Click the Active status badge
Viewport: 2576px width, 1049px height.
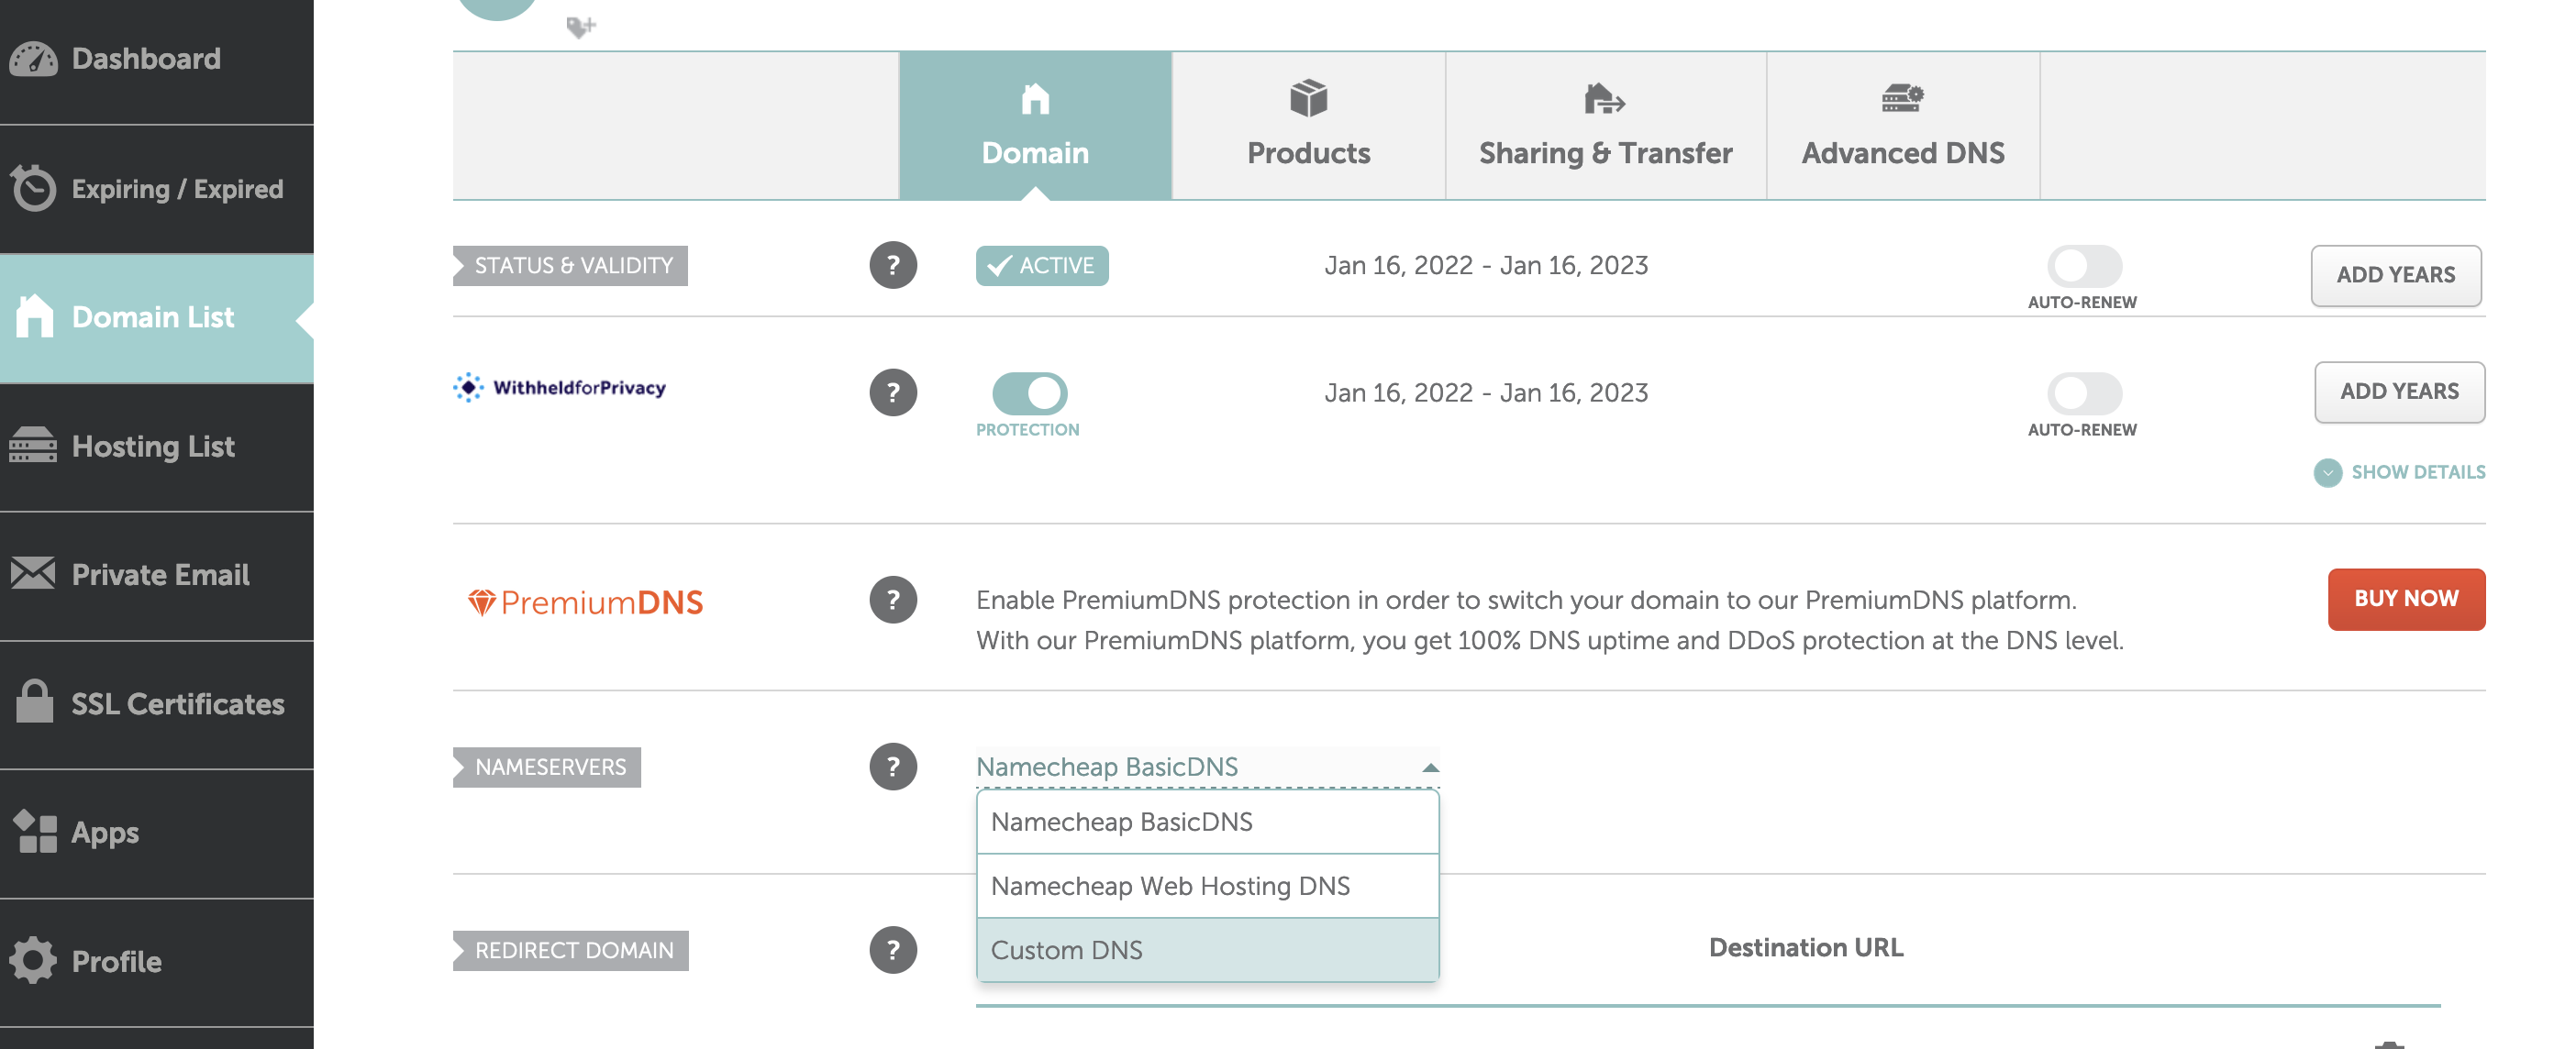coord(1041,266)
